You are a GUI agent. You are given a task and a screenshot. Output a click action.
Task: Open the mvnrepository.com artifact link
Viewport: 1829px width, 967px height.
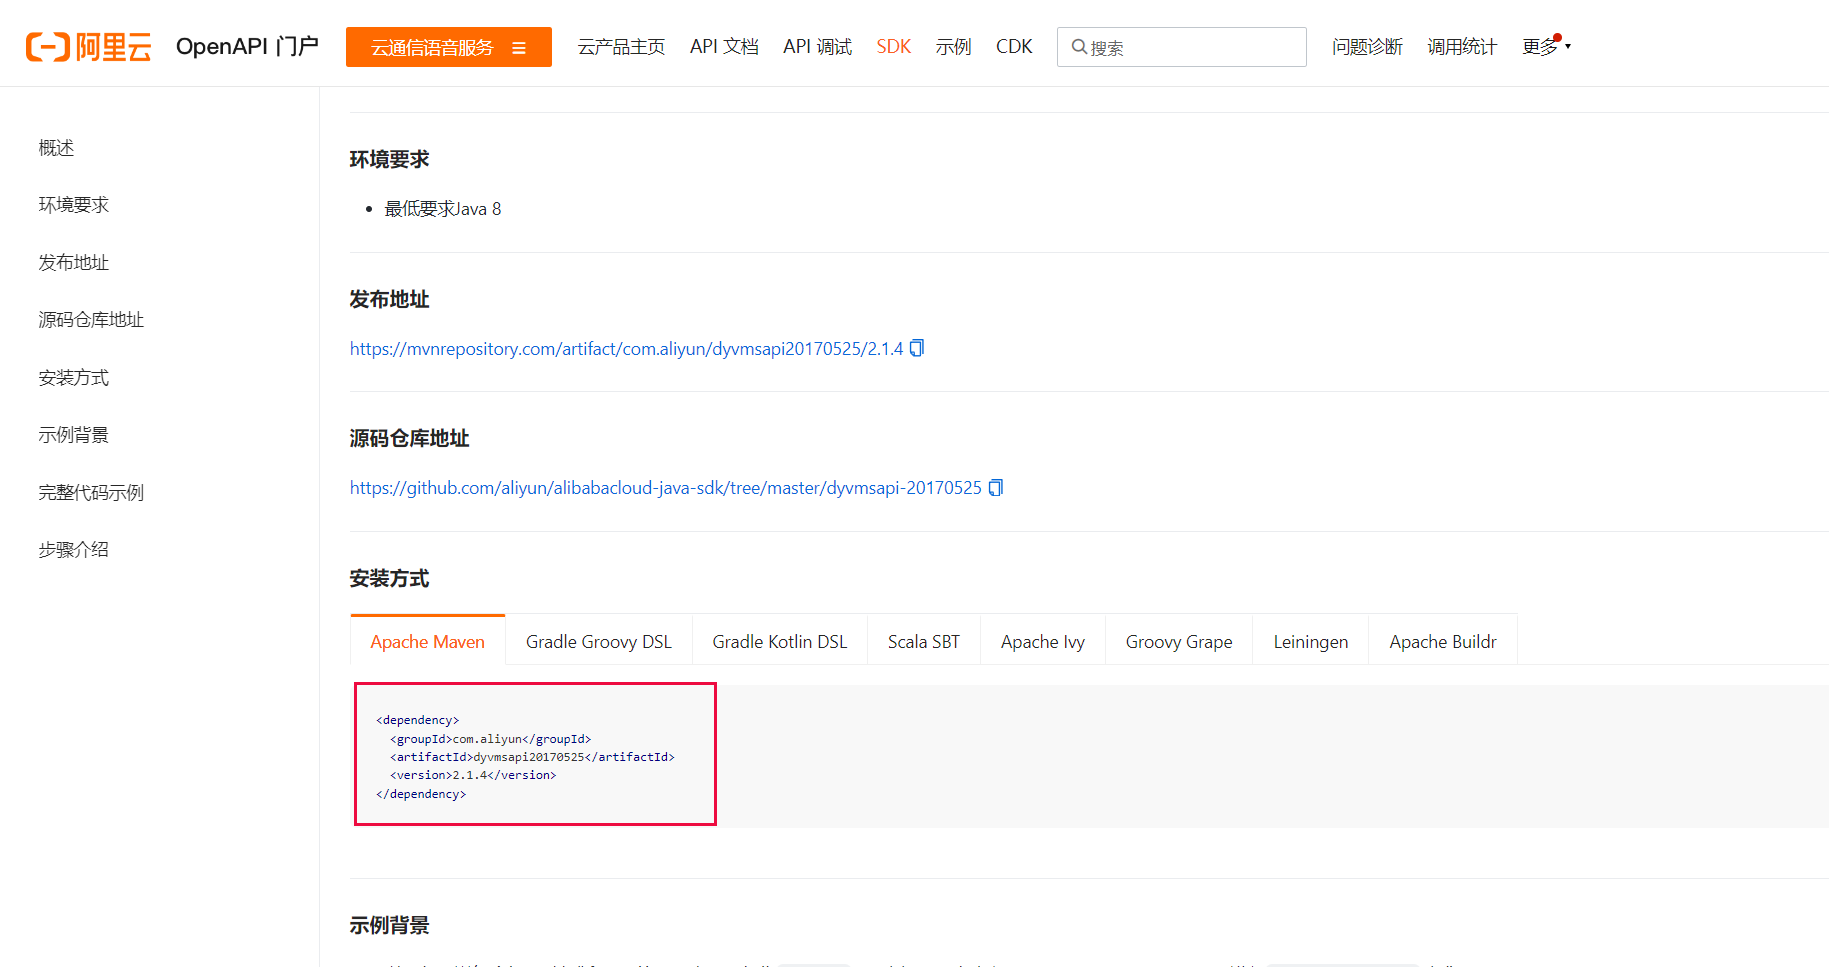pos(626,349)
